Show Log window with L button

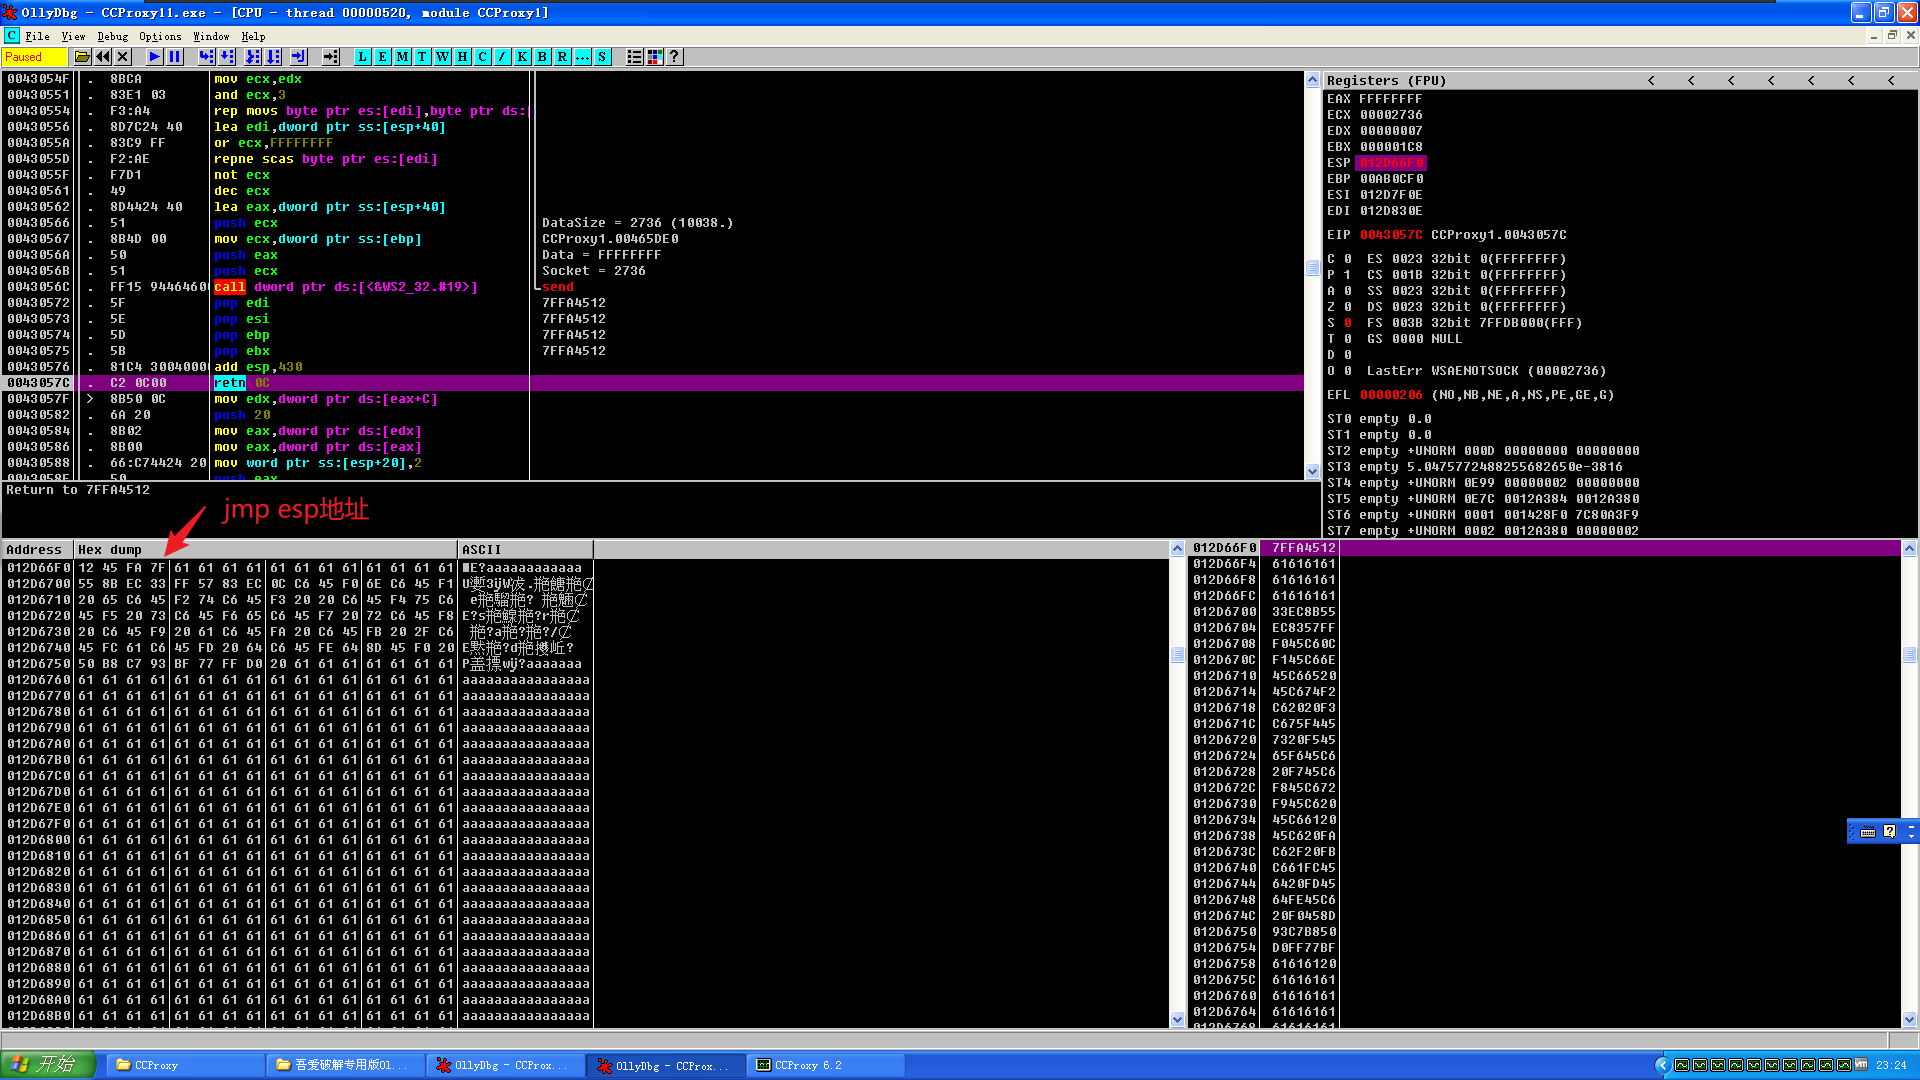(362, 57)
